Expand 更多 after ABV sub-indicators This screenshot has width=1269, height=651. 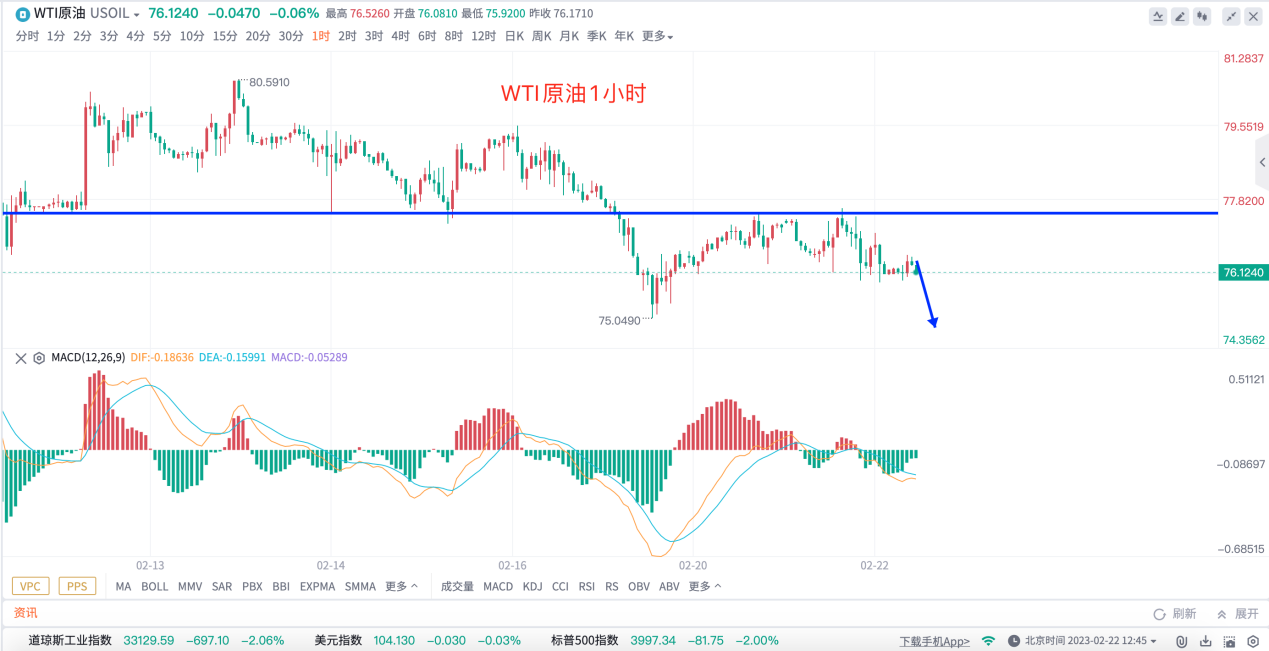click(704, 586)
